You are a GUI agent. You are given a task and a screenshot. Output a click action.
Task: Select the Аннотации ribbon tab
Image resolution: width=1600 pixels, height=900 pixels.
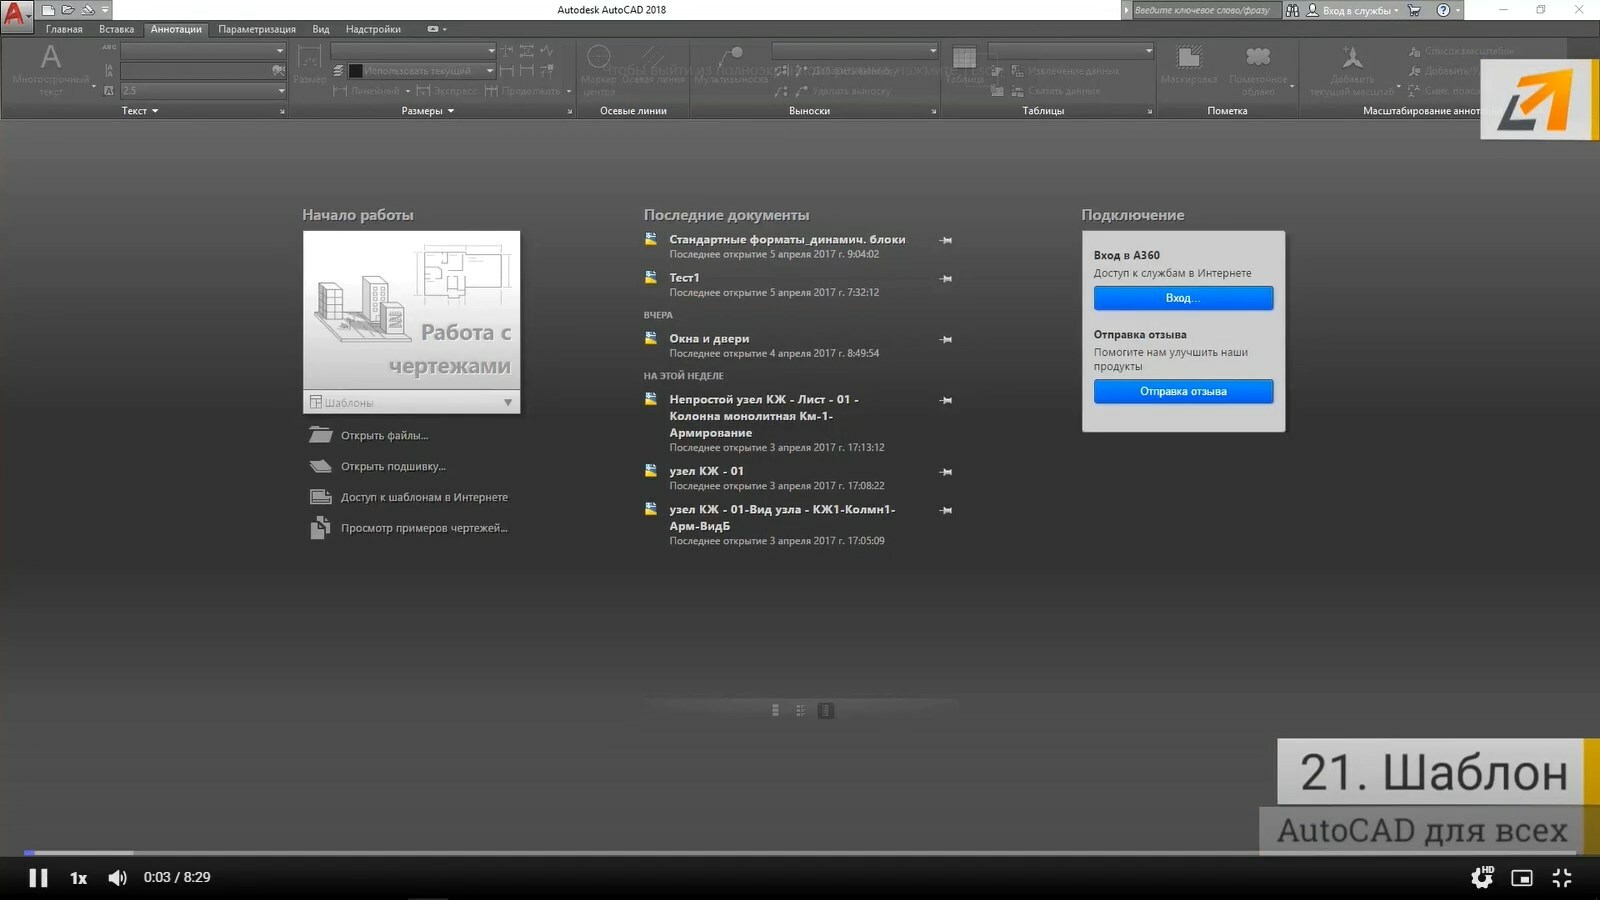[x=176, y=29]
